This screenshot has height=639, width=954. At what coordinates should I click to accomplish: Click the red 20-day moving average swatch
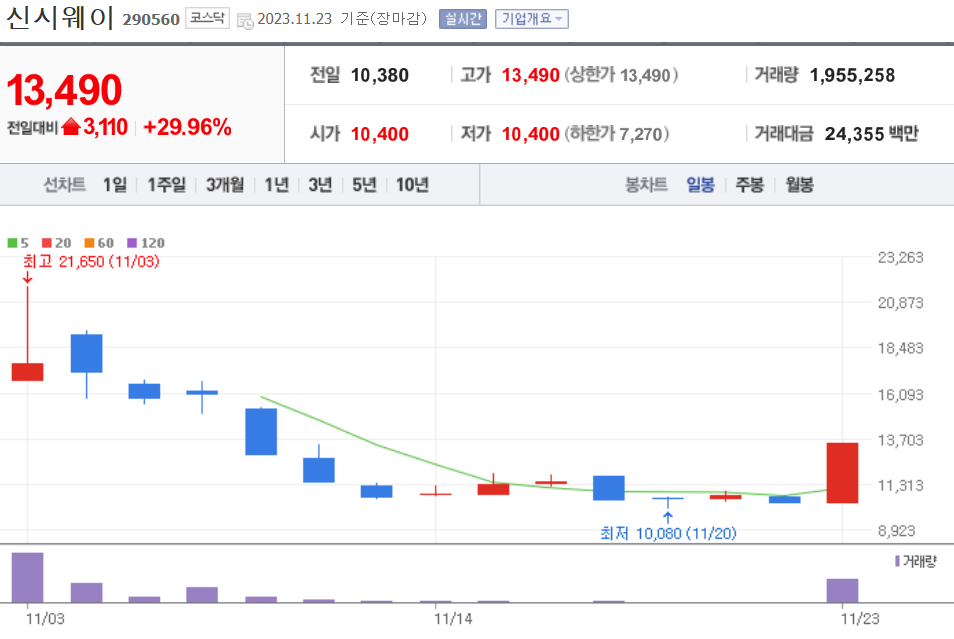pyautogui.click(x=47, y=243)
